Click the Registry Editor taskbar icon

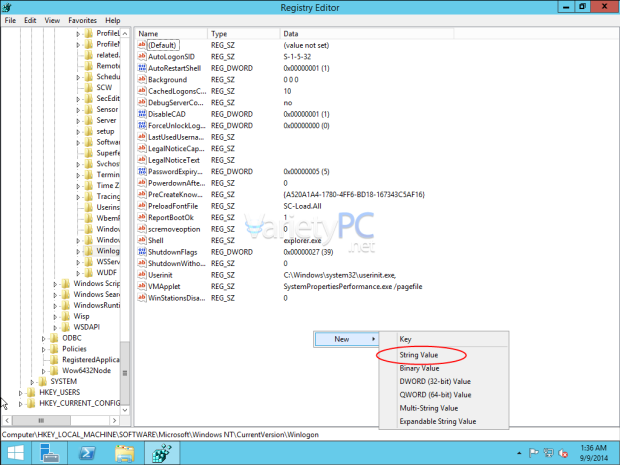coord(162,453)
